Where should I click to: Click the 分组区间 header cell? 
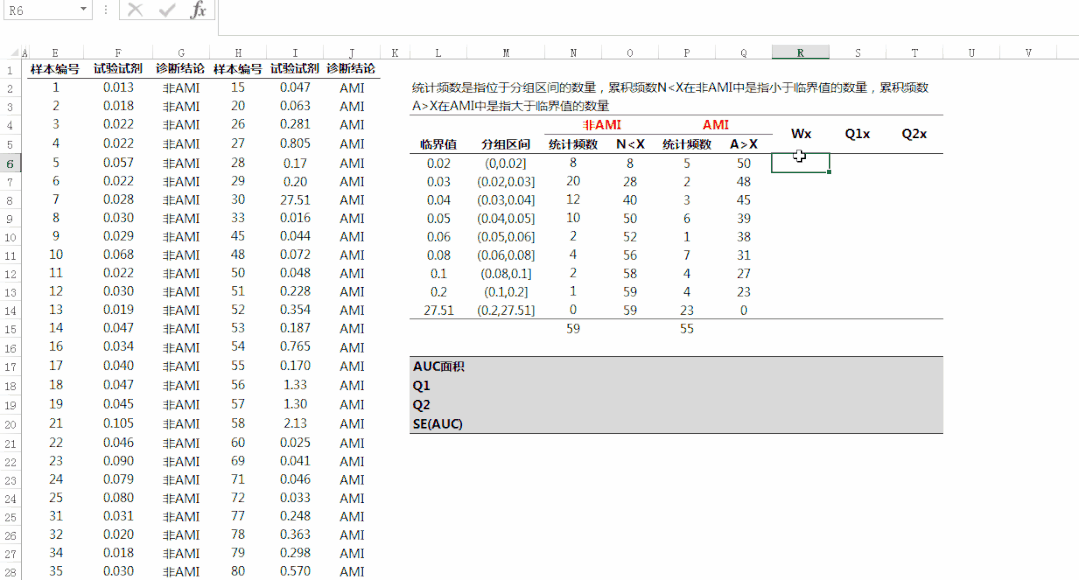click(506, 144)
